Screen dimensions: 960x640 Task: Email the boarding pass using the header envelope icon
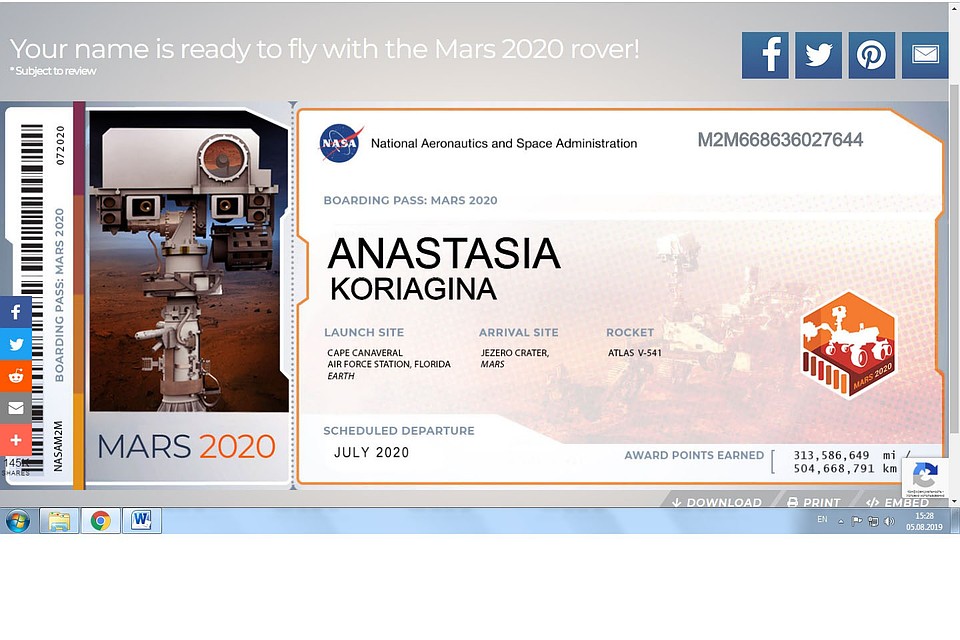(925, 55)
